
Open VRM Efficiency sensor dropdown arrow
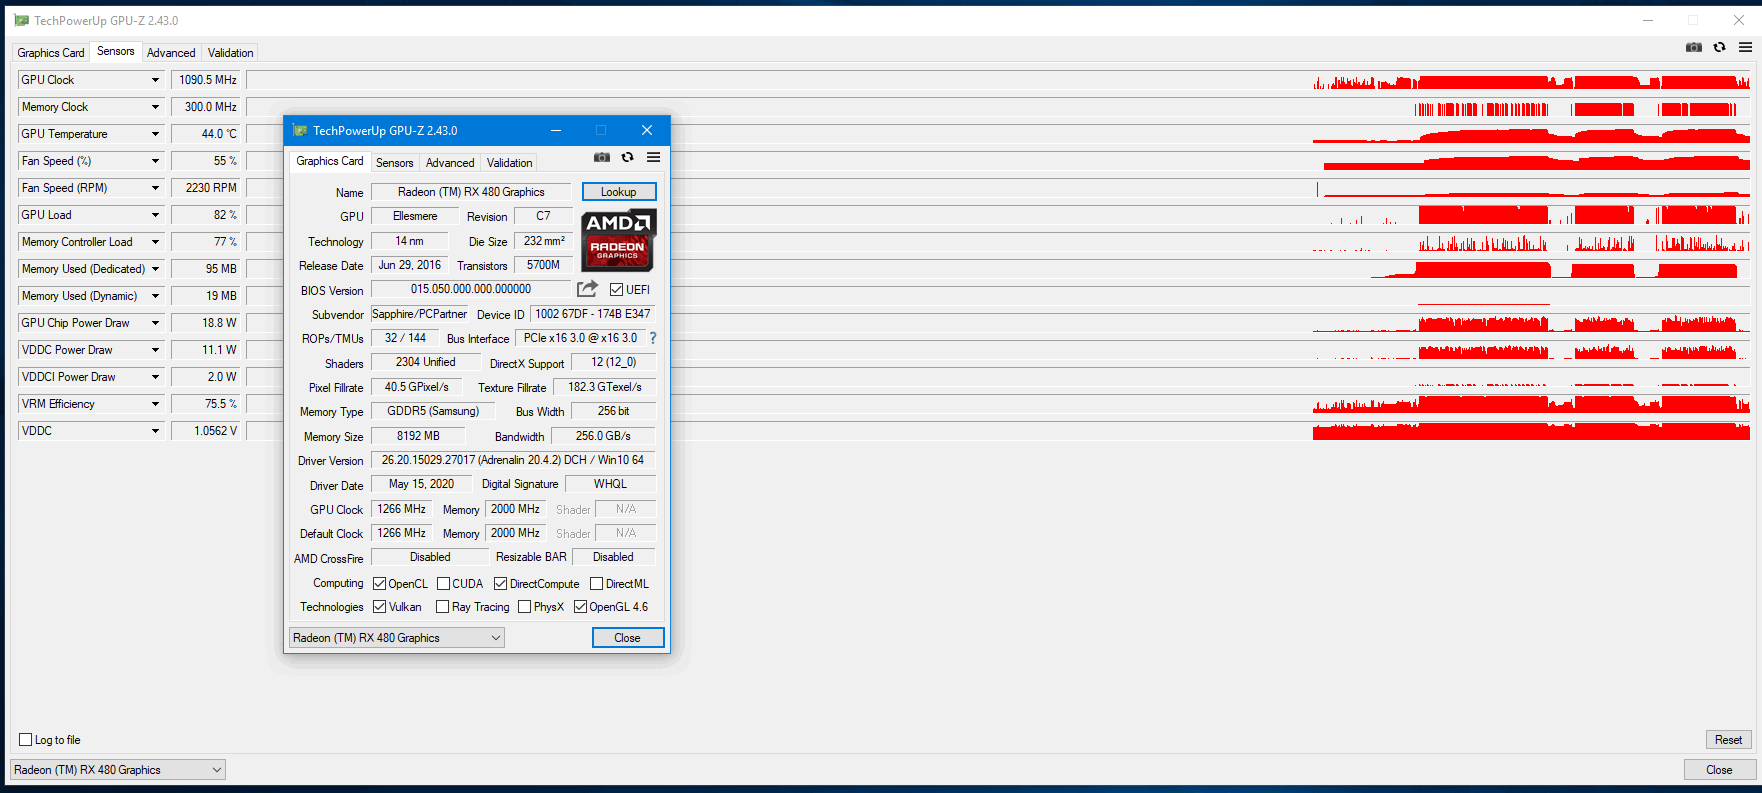coord(155,404)
